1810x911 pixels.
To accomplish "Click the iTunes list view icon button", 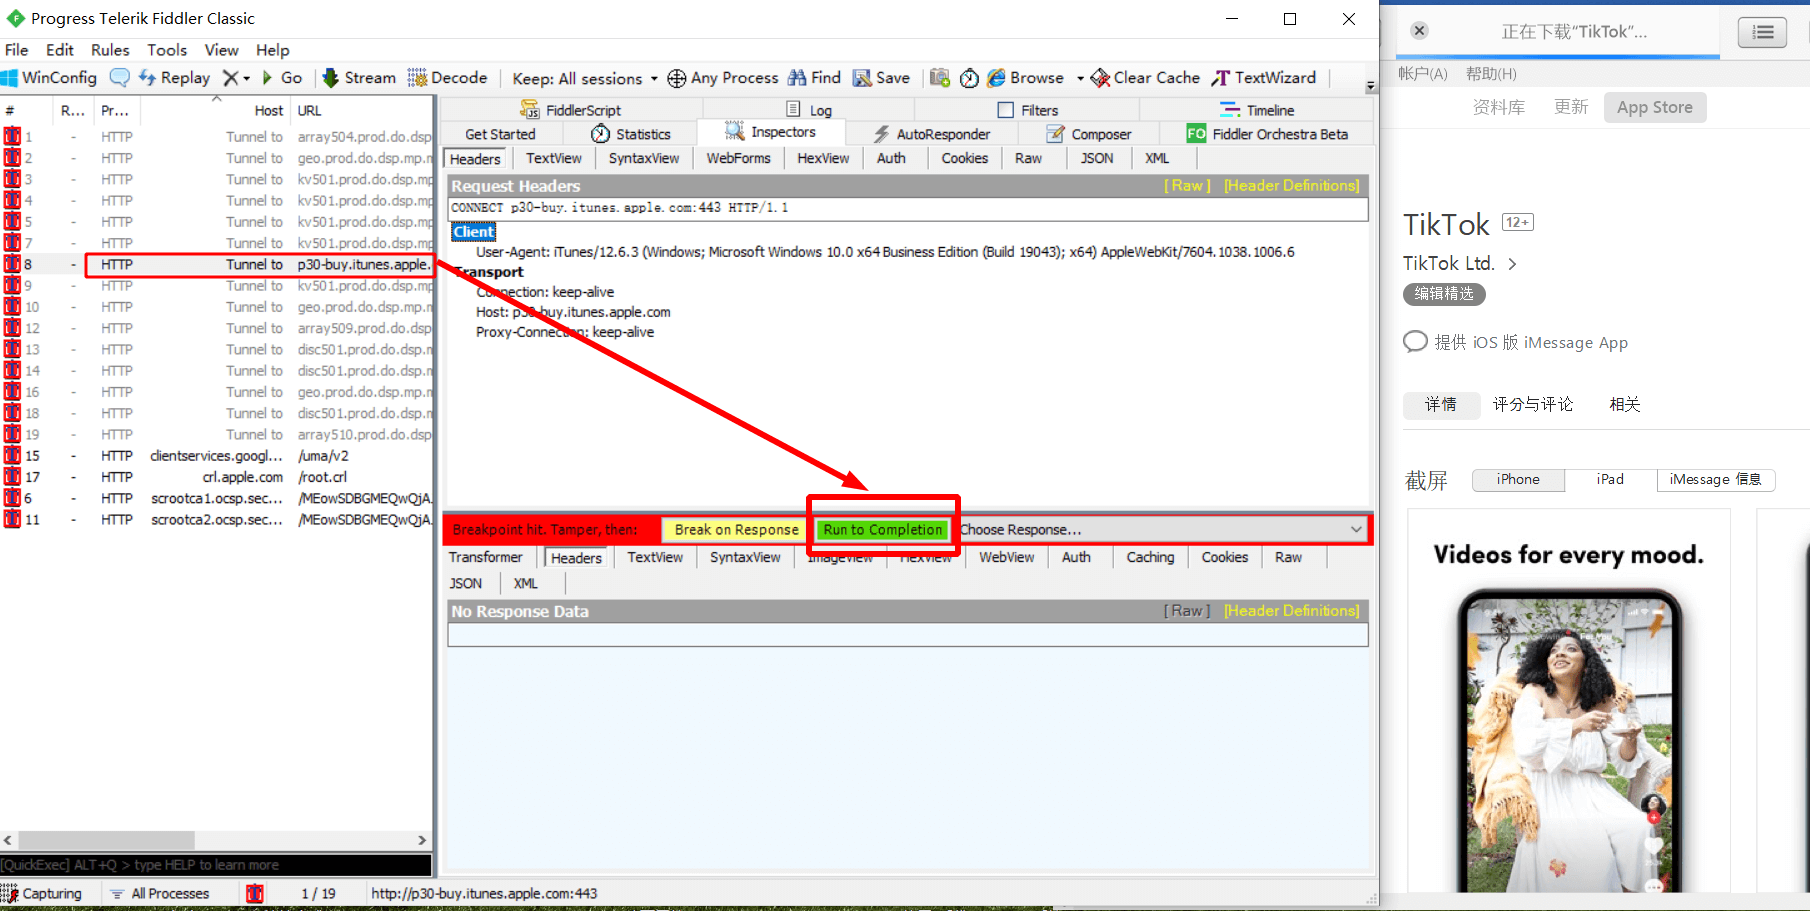I will tap(1762, 33).
